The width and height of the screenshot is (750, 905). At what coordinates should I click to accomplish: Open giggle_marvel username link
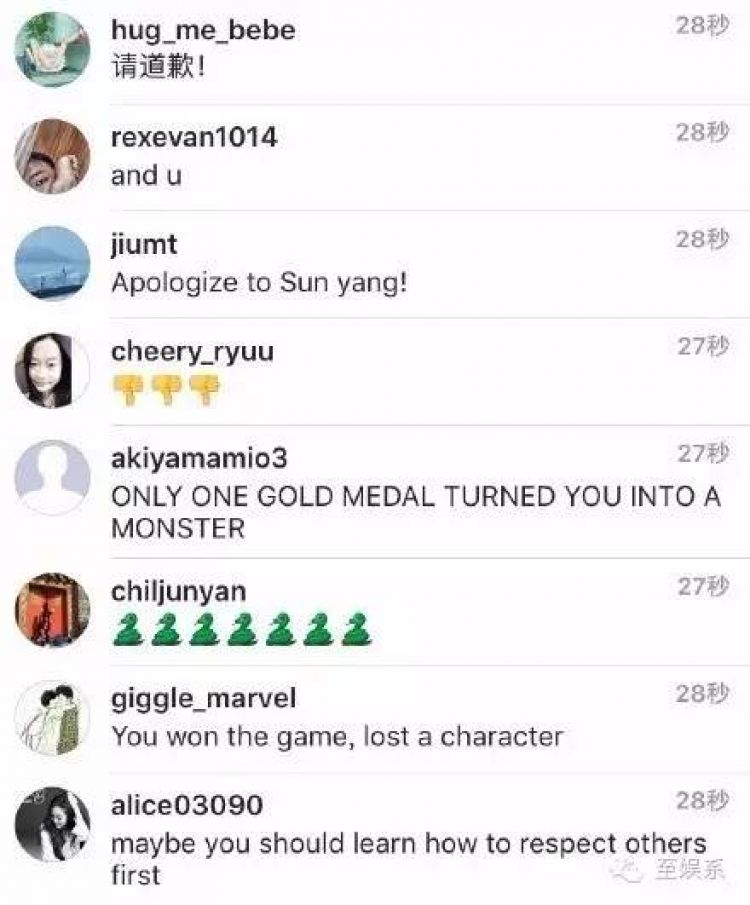203,699
